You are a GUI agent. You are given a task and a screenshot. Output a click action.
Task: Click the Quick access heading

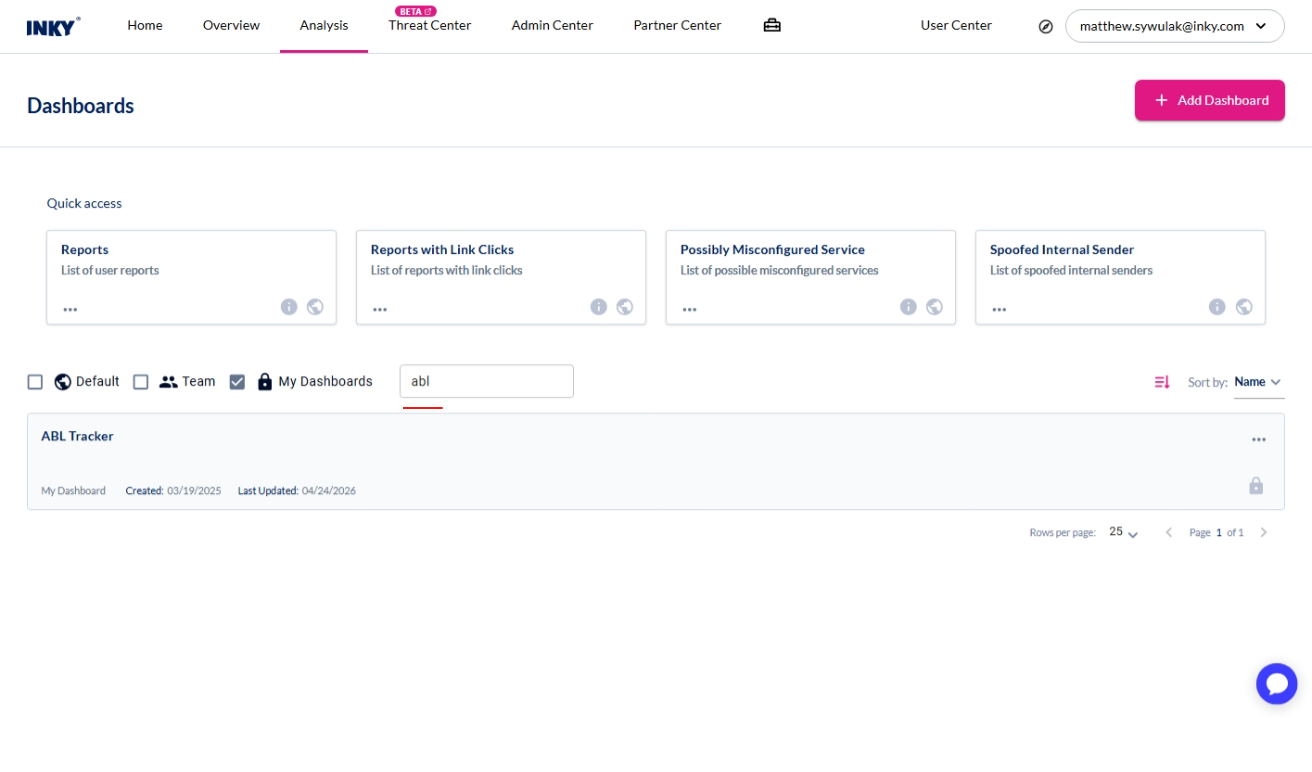(x=84, y=203)
